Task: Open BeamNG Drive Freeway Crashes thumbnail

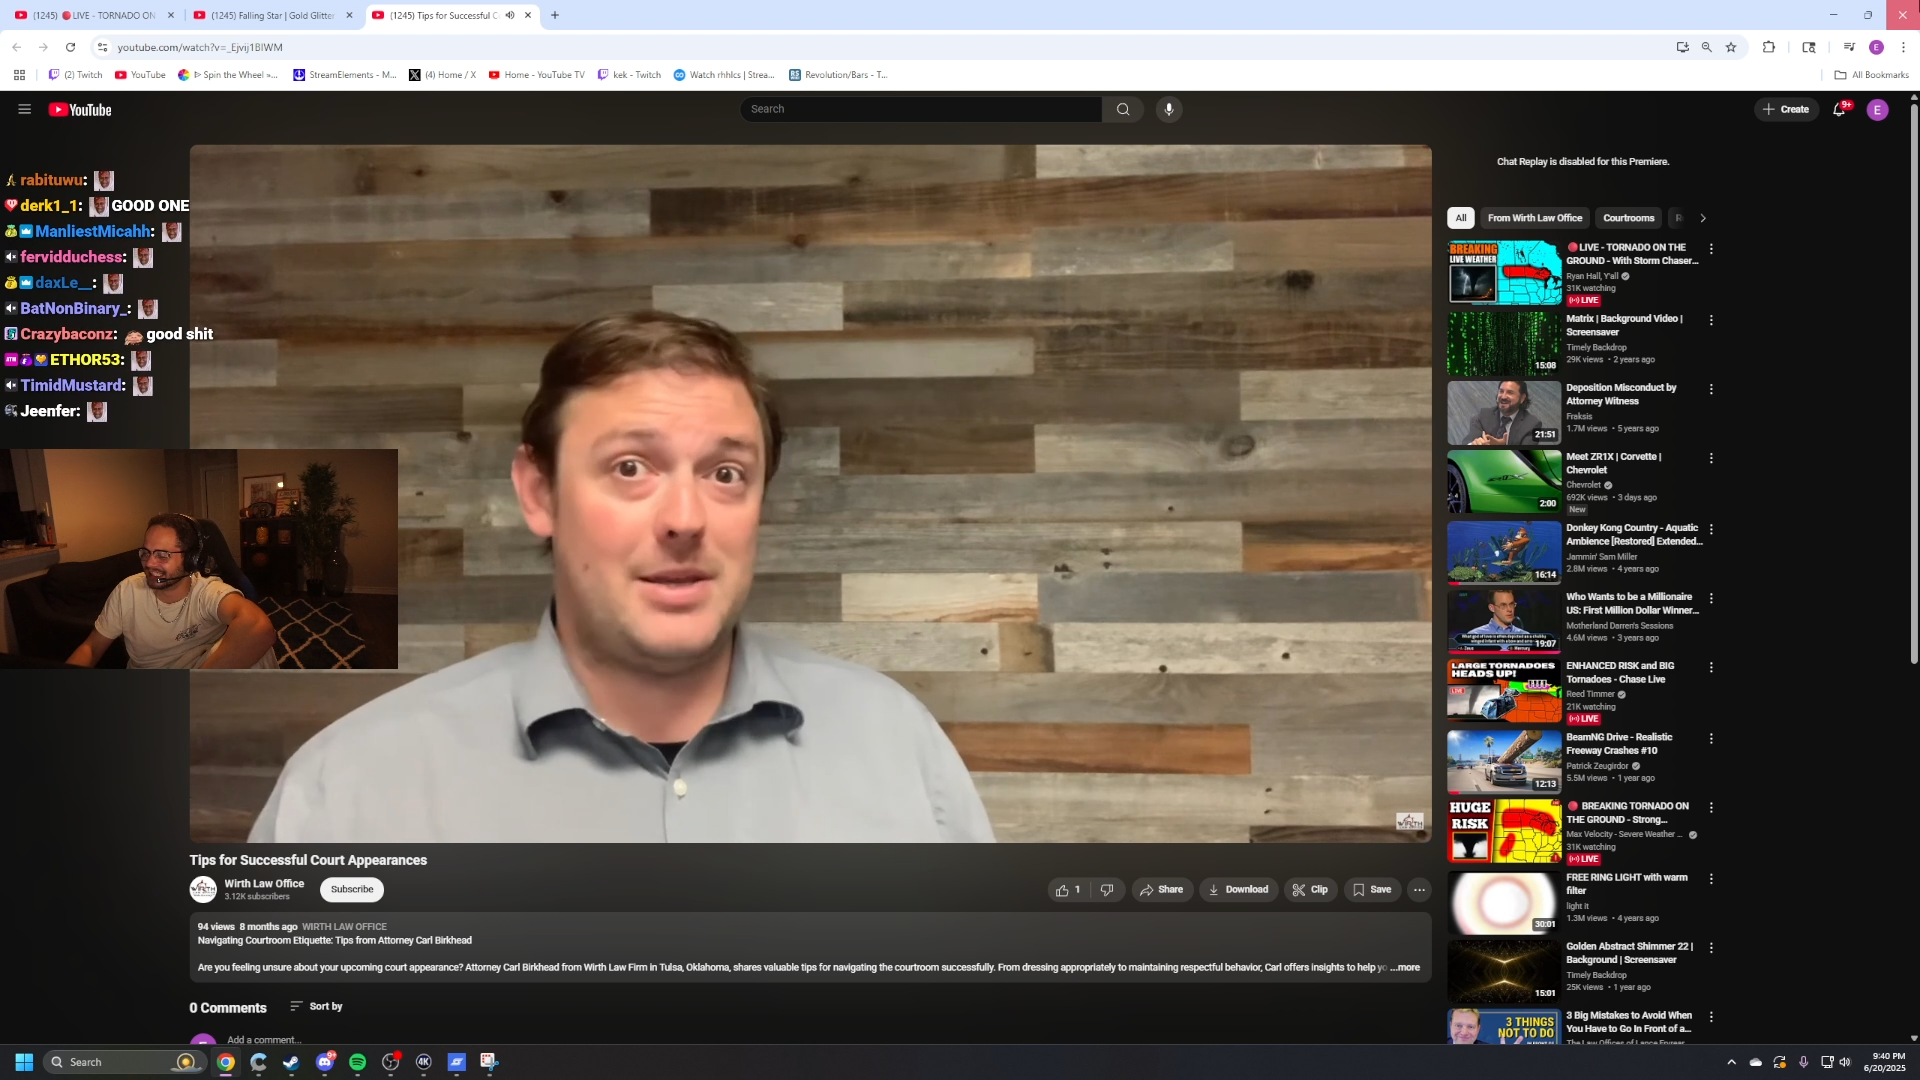Action: [1504, 761]
